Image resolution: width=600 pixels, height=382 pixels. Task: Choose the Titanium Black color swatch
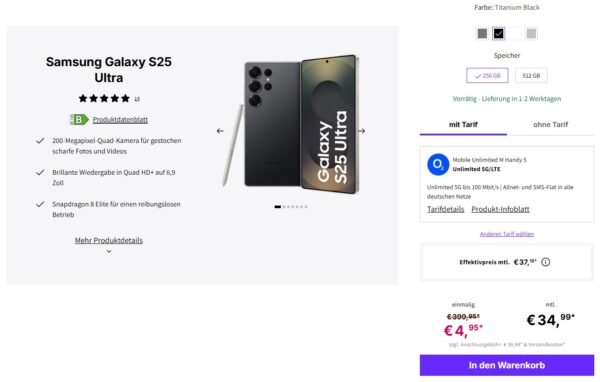pos(499,34)
